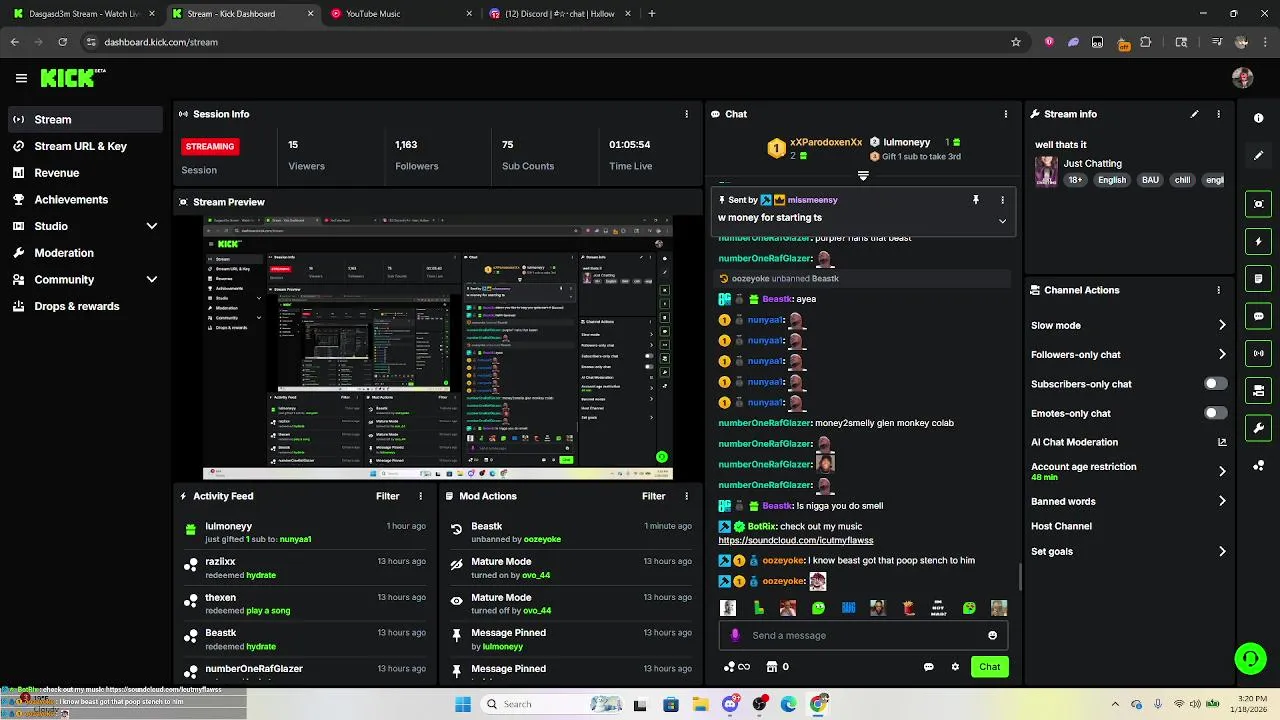Screen dimensions: 1280x720
Task: Click the wrench icon in right rail
Action: [x=1258, y=428]
